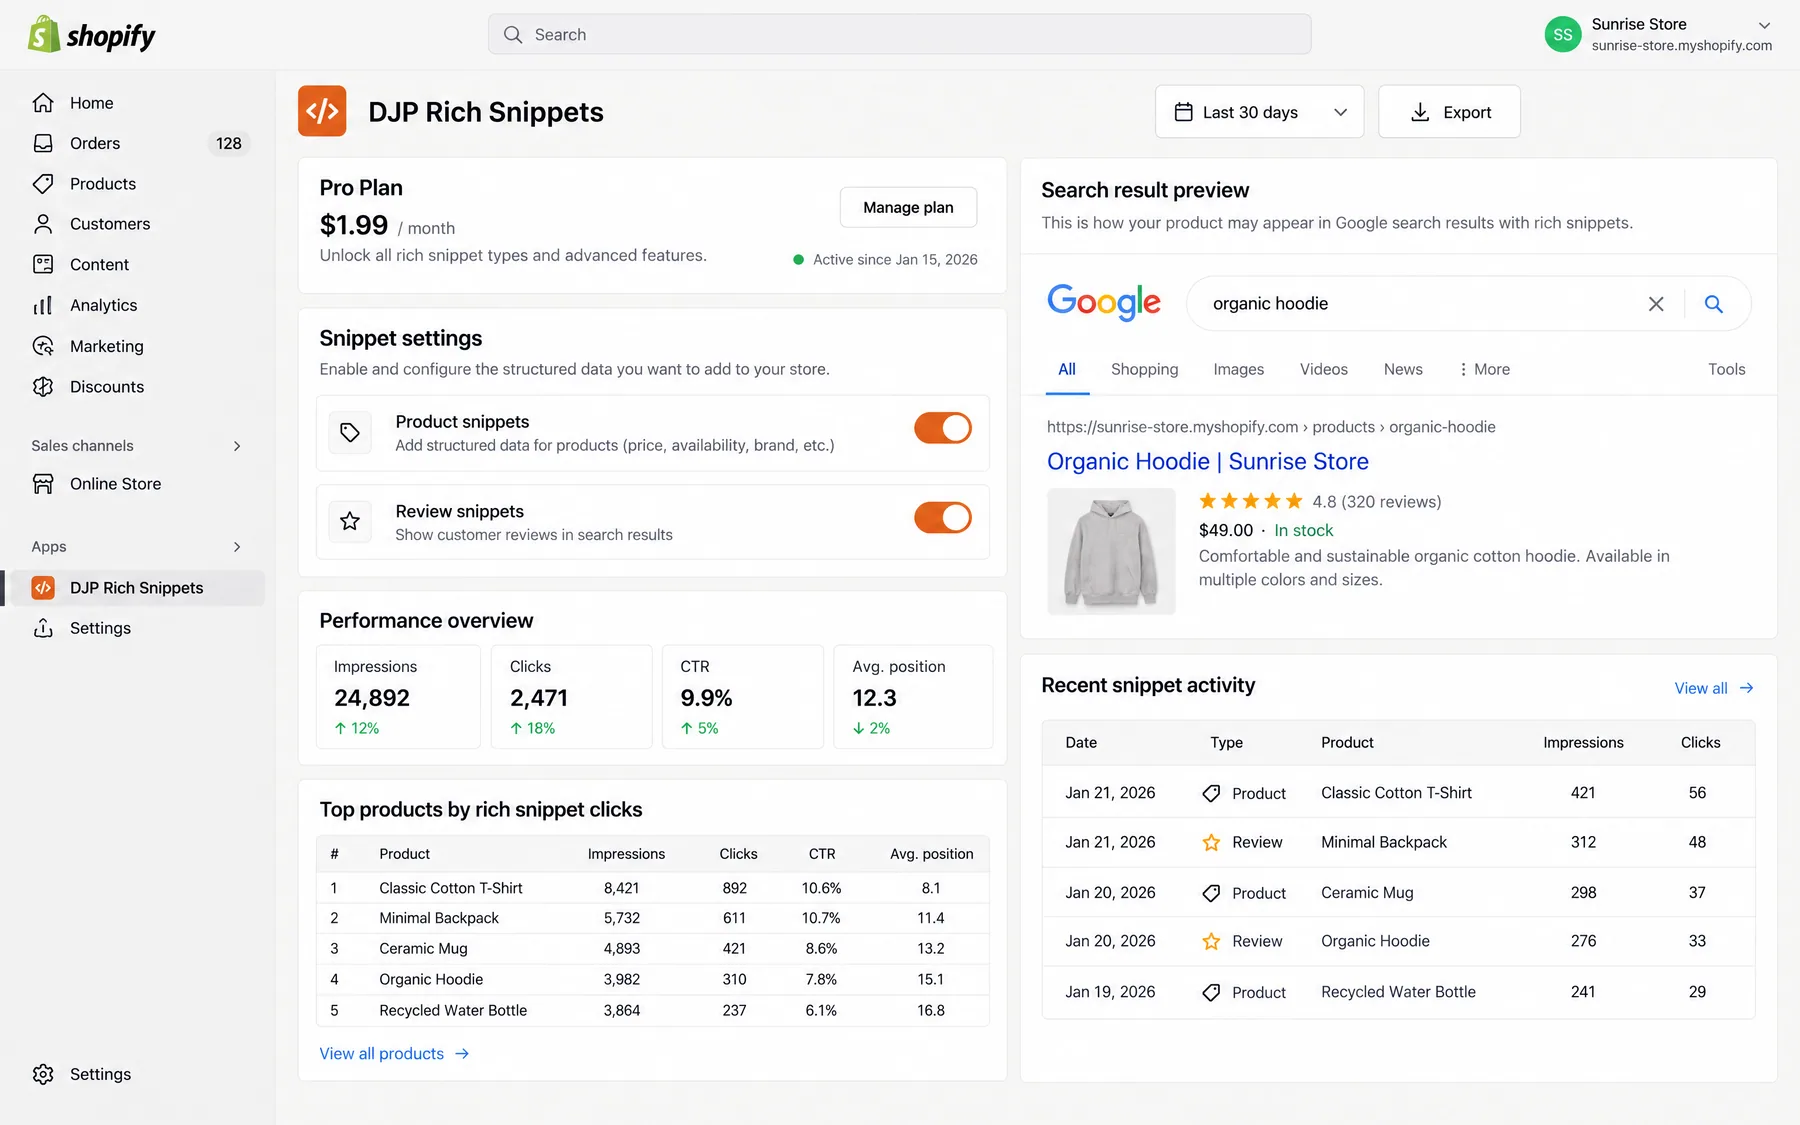
Task: Open the Sunrise Store account dropdown
Action: [x=1764, y=25]
